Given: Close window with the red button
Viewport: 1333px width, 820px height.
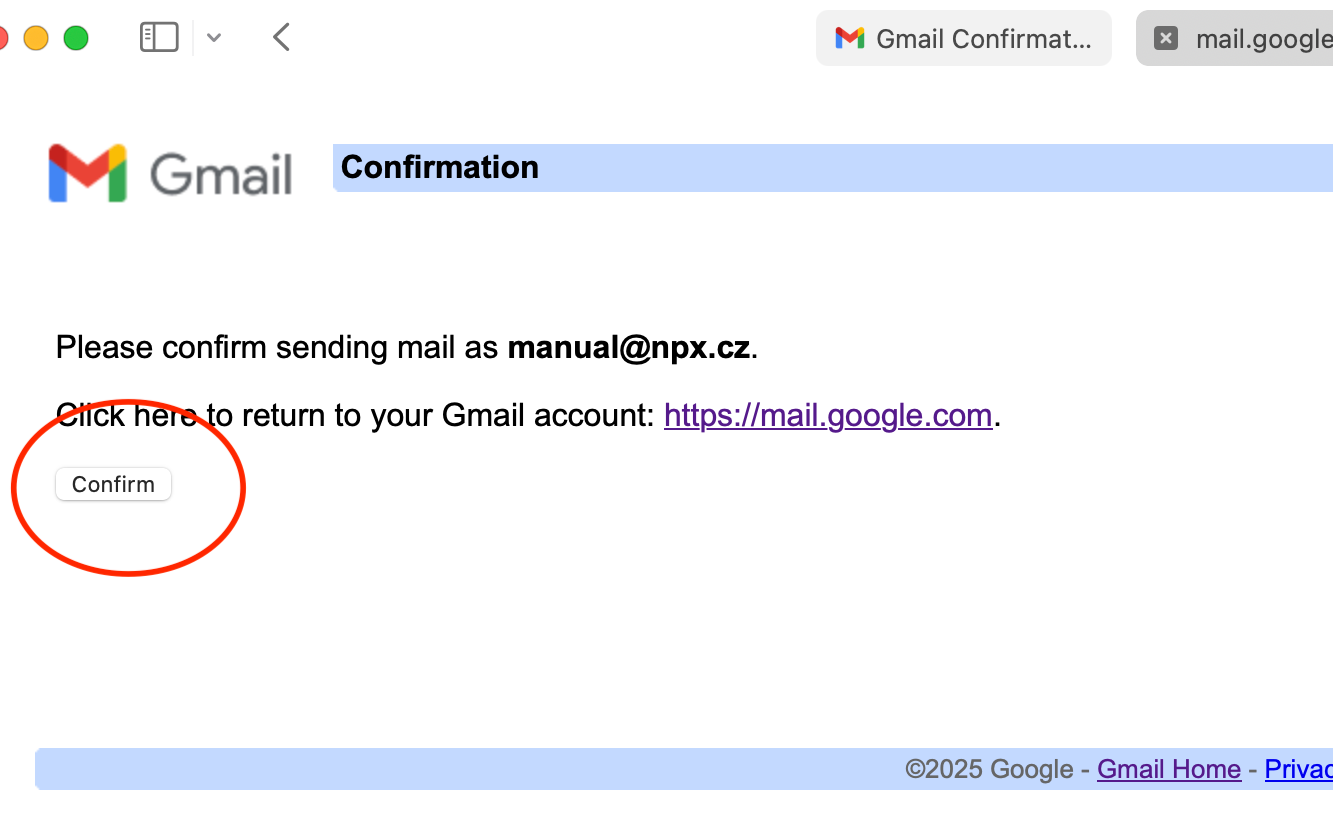Looking at the screenshot, I should coord(3,38).
